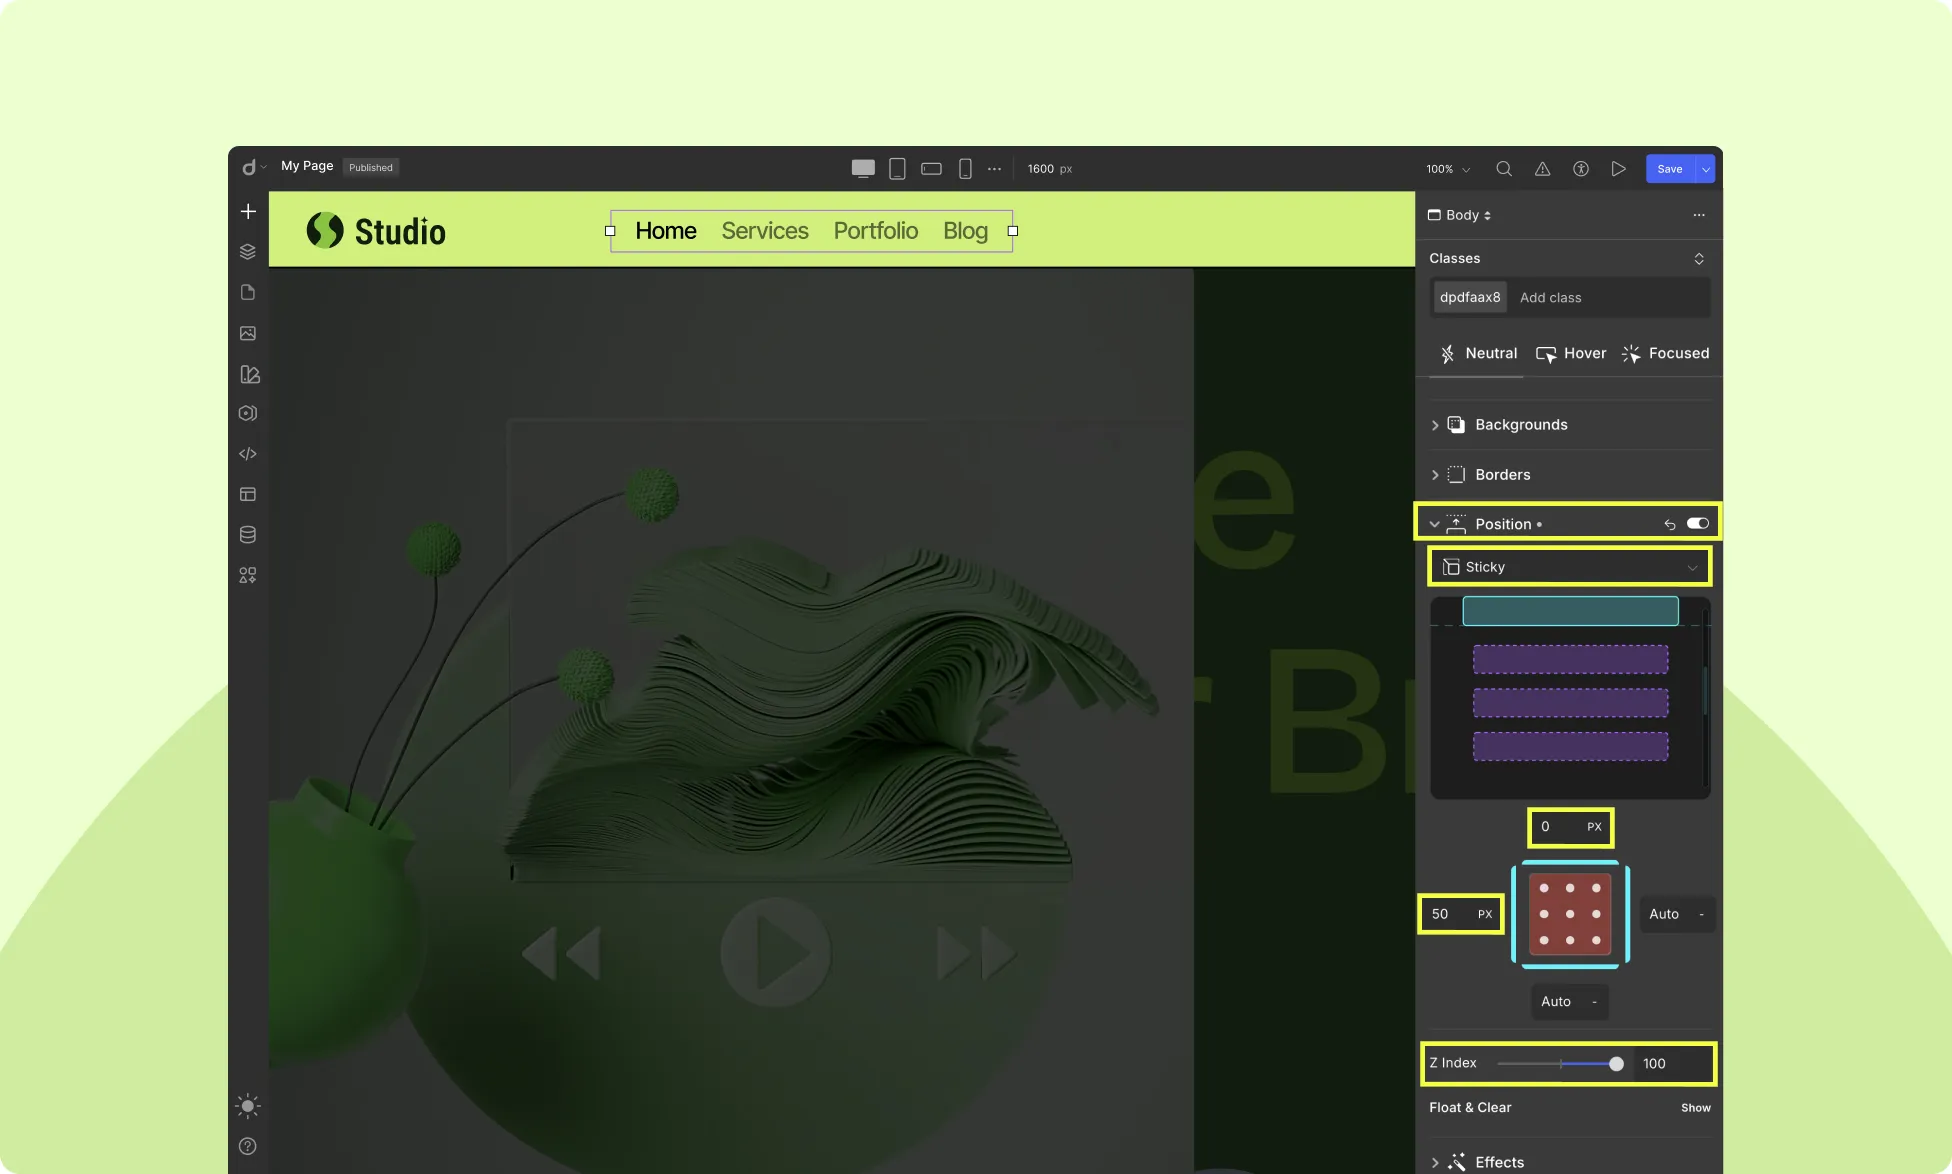Switch to the Neutral state tab
This screenshot has height=1174, width=1952.
[x=1478, y=354]
